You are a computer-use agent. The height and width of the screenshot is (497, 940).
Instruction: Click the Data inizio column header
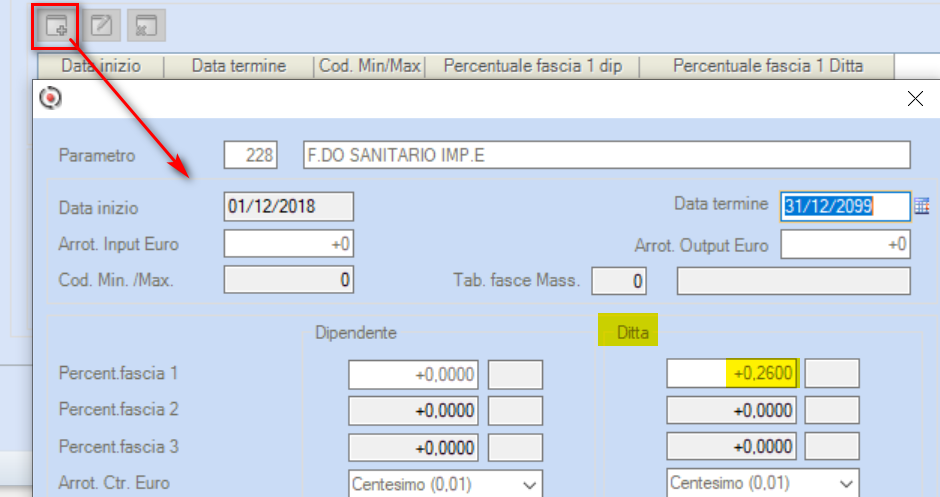pos(101,66)
